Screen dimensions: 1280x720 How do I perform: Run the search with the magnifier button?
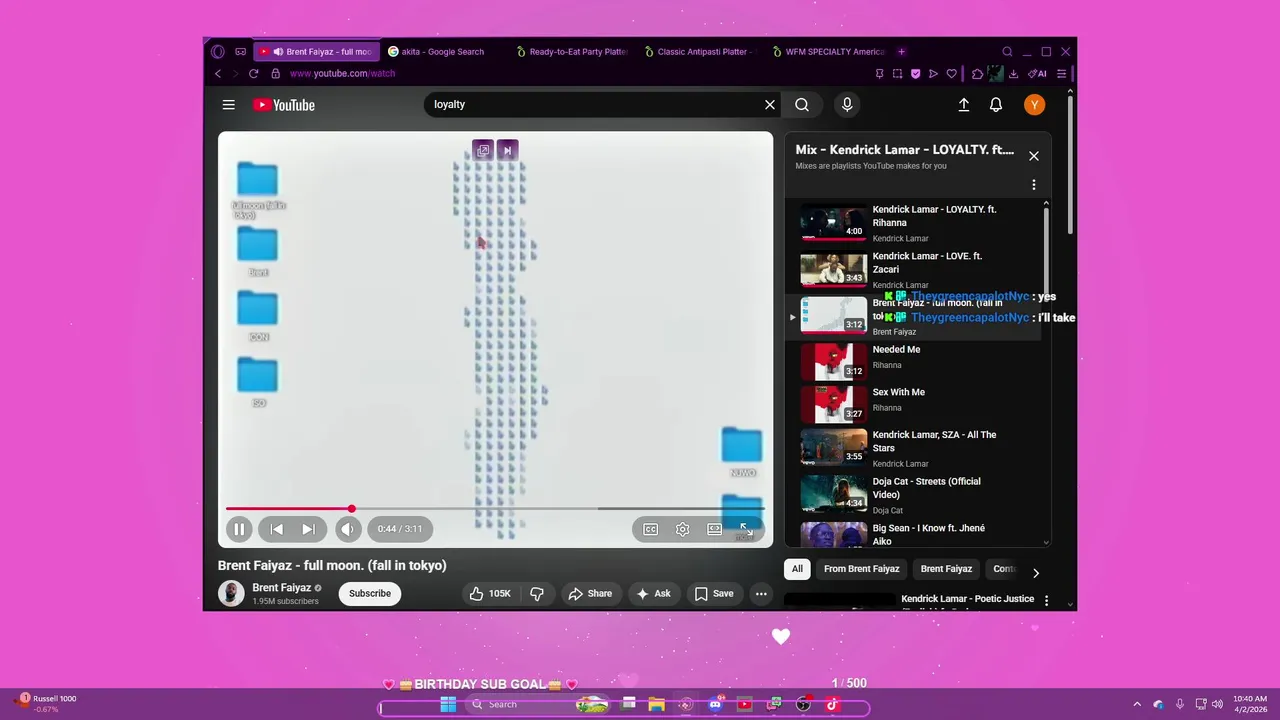pyautogui.click(x=802, y=105)
